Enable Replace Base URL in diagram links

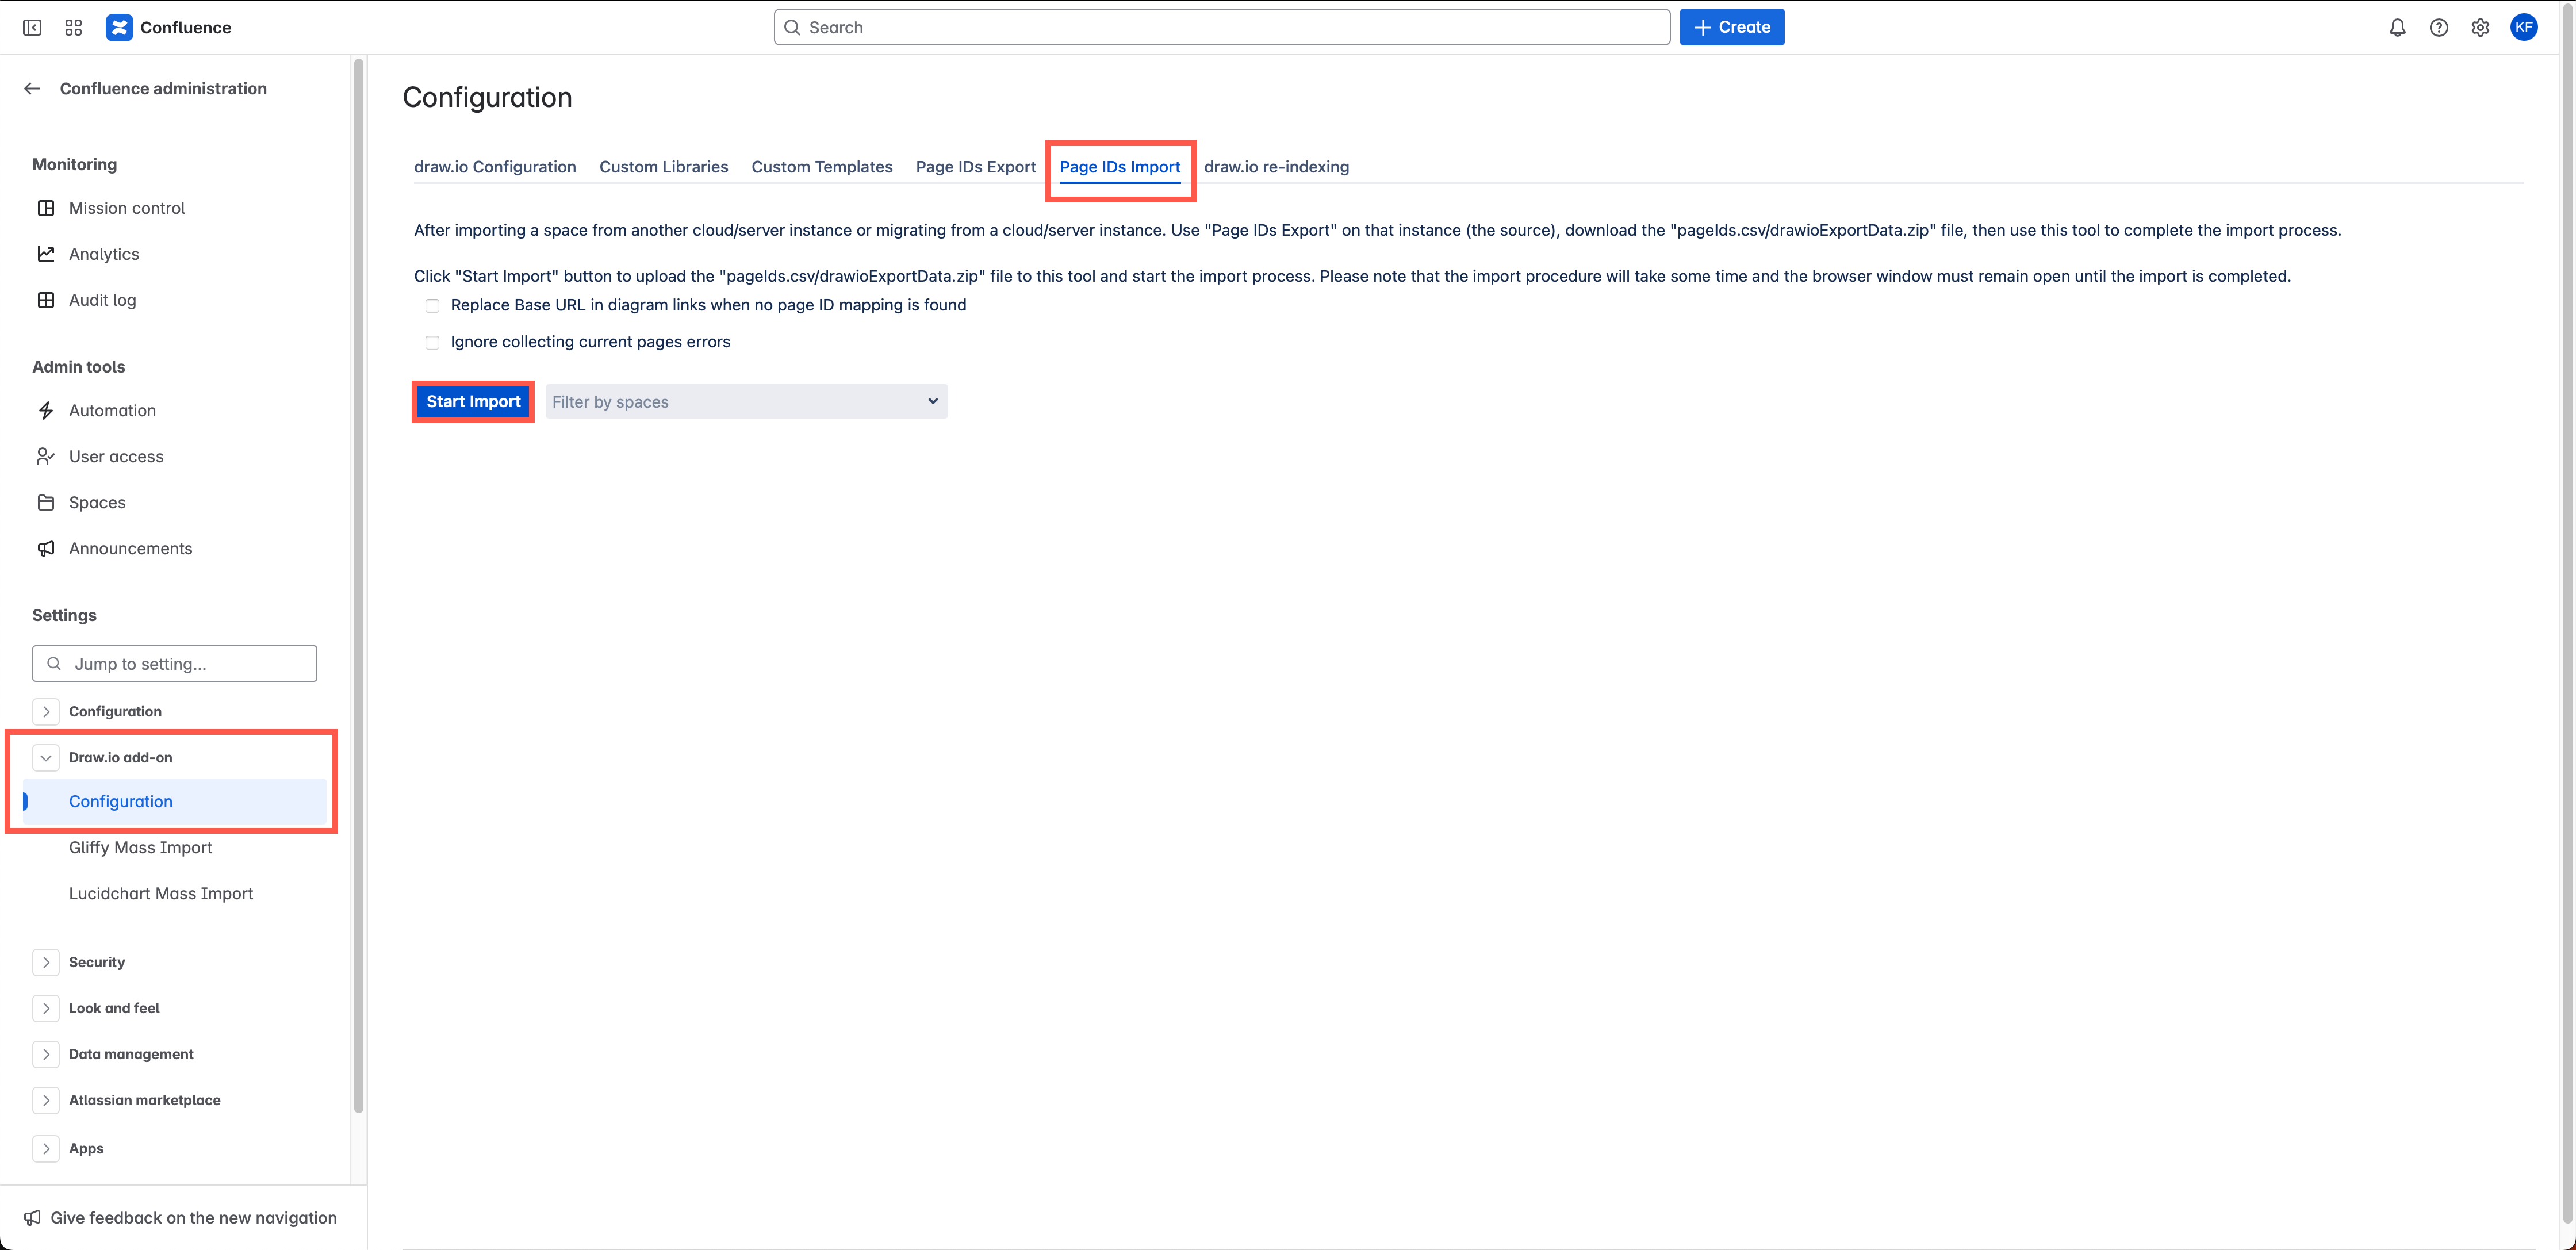pyautogui.click(x=432, y=305)
